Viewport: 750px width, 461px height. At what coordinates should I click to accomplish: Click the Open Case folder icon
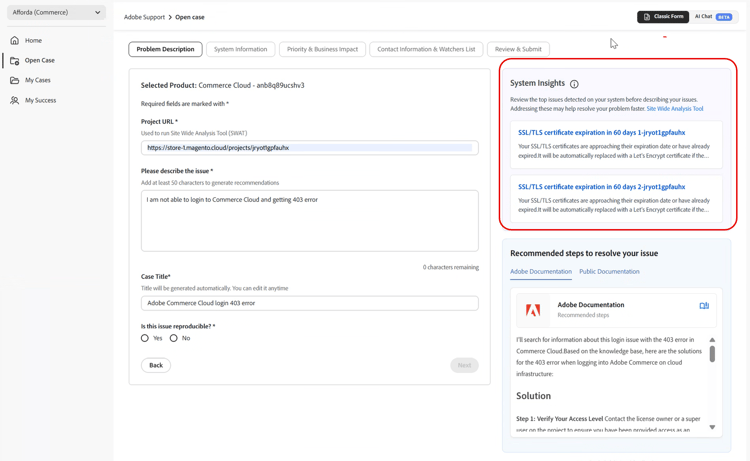point(15,60)
